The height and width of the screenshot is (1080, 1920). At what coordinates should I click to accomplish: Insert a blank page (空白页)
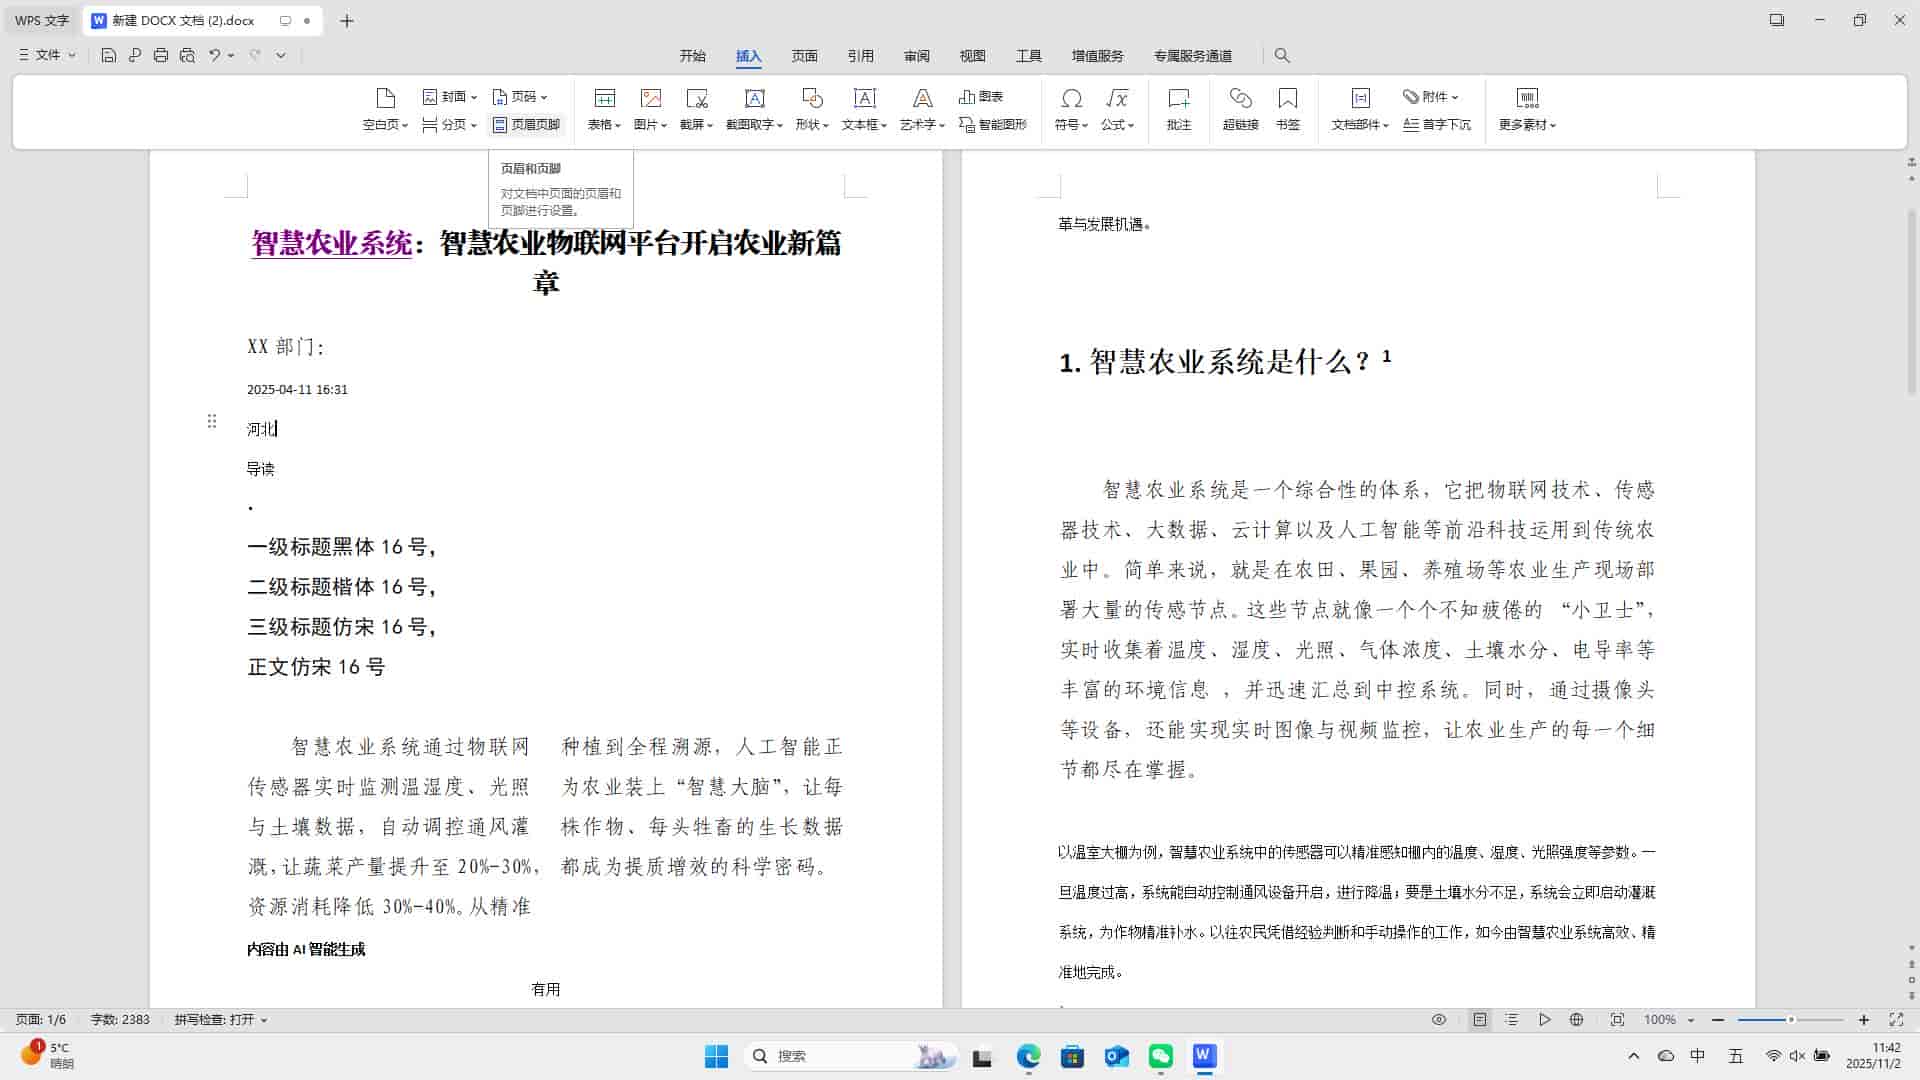point(385,109)
